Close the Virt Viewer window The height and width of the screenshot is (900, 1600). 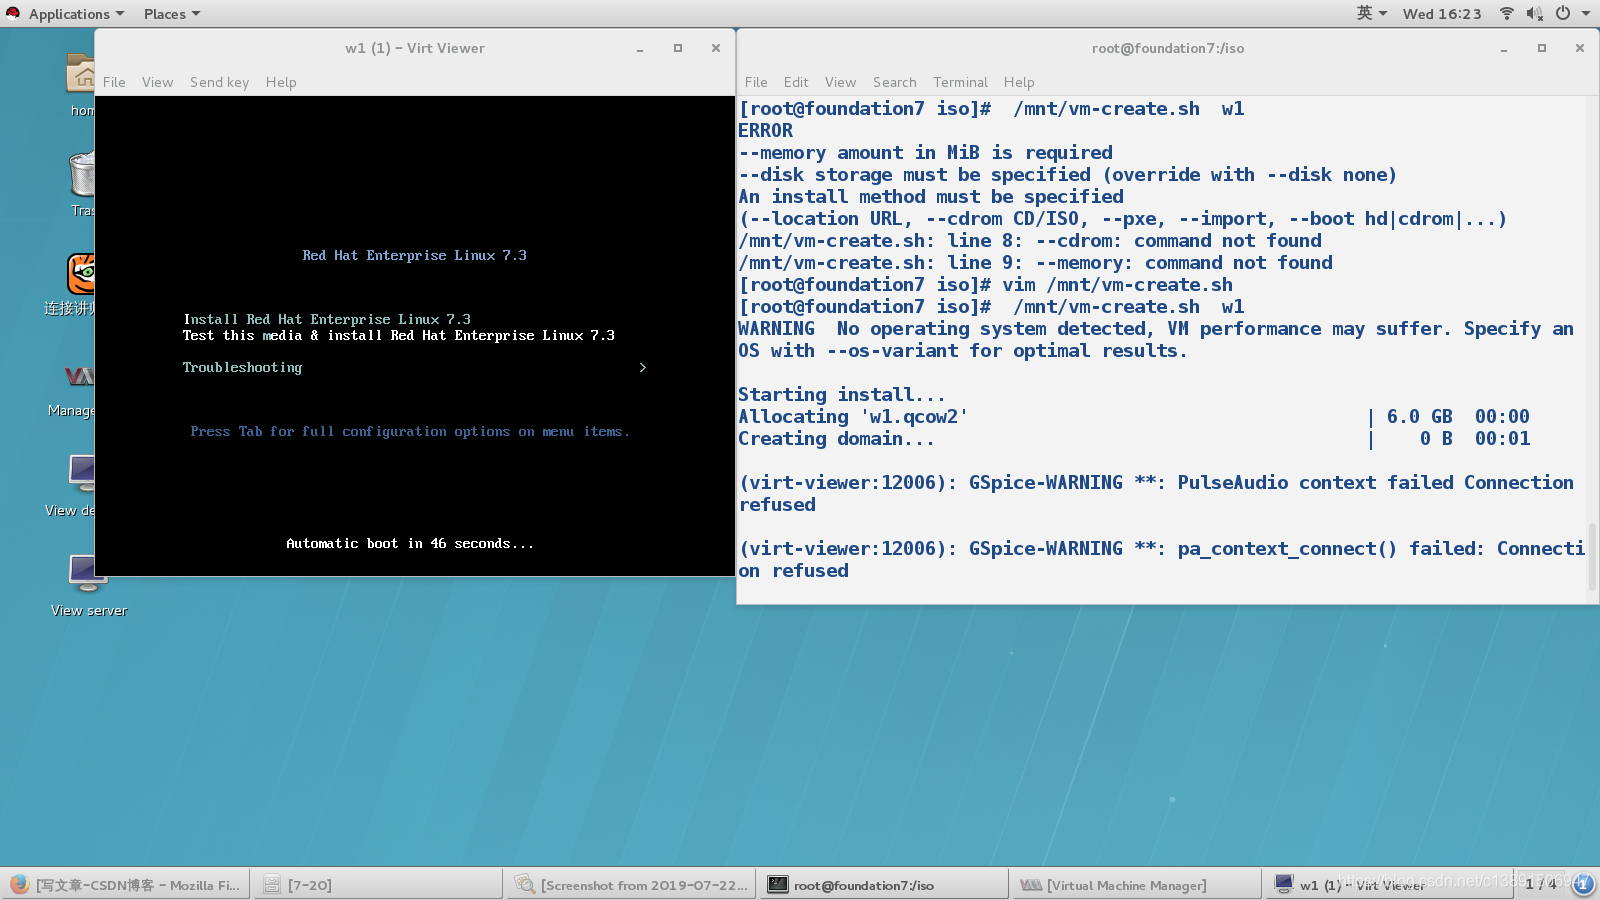(716, 48)
